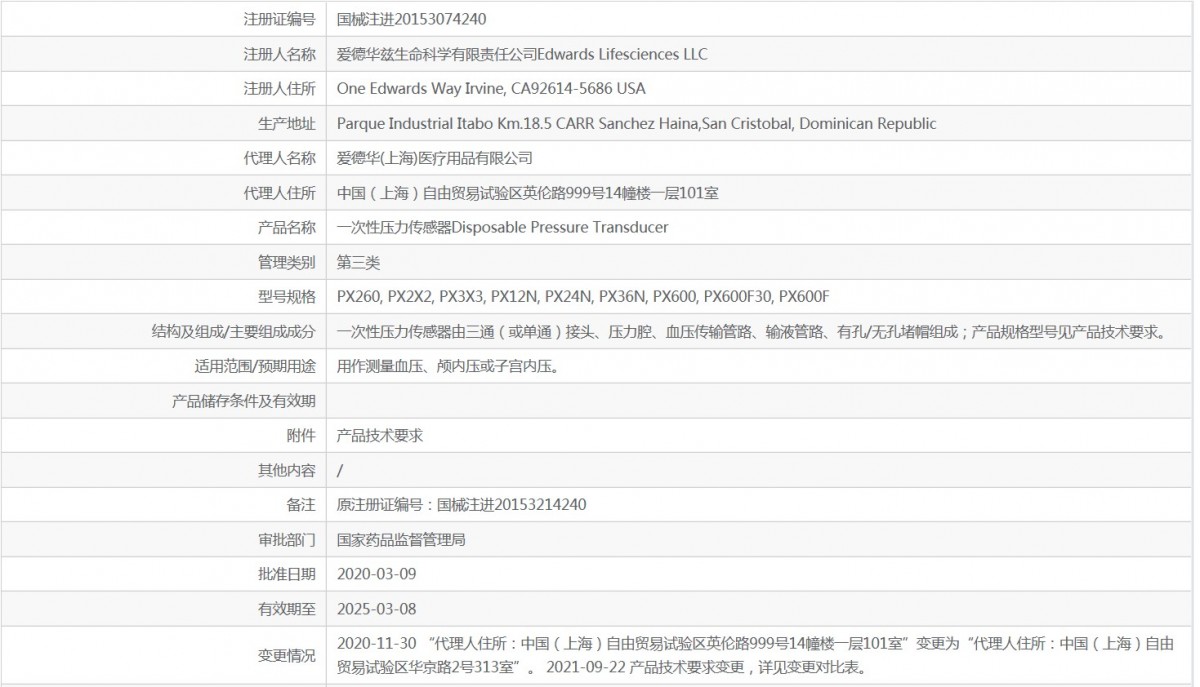Select the 备注 label cell

(x=301, y=505)
